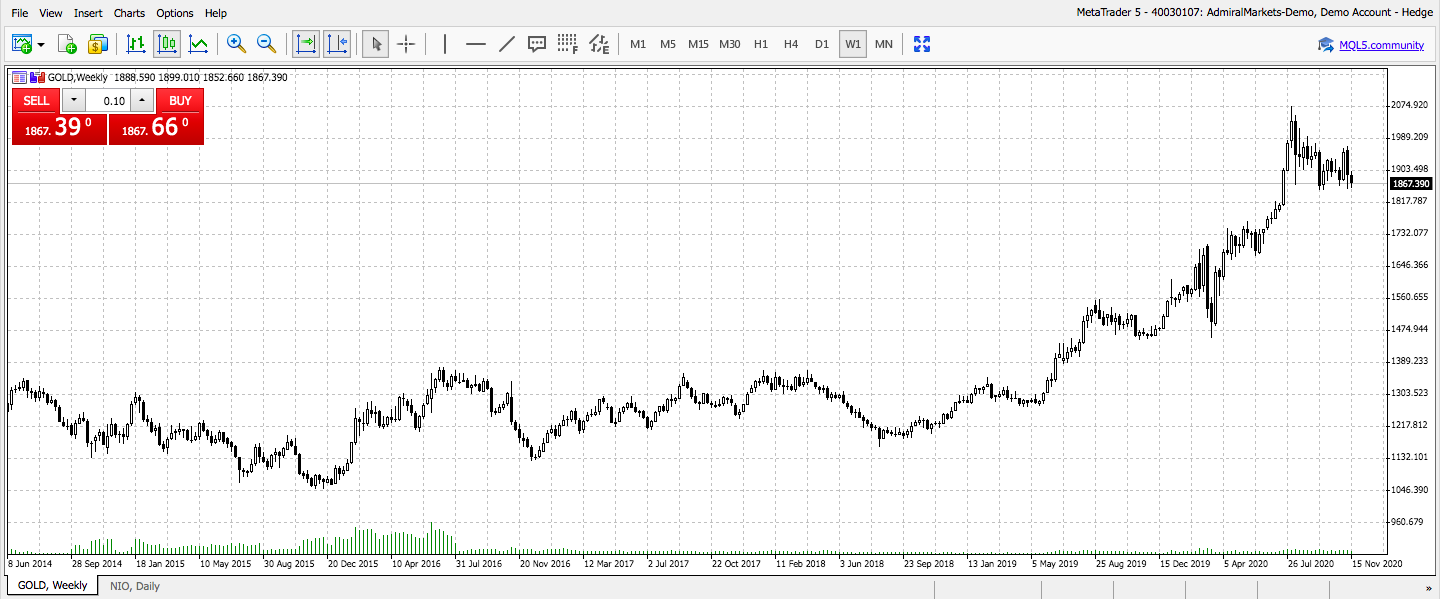Viewport: 1440px width, 599px height.
Task: Select the H4 timeframe
Action: (x=791, y=44)
